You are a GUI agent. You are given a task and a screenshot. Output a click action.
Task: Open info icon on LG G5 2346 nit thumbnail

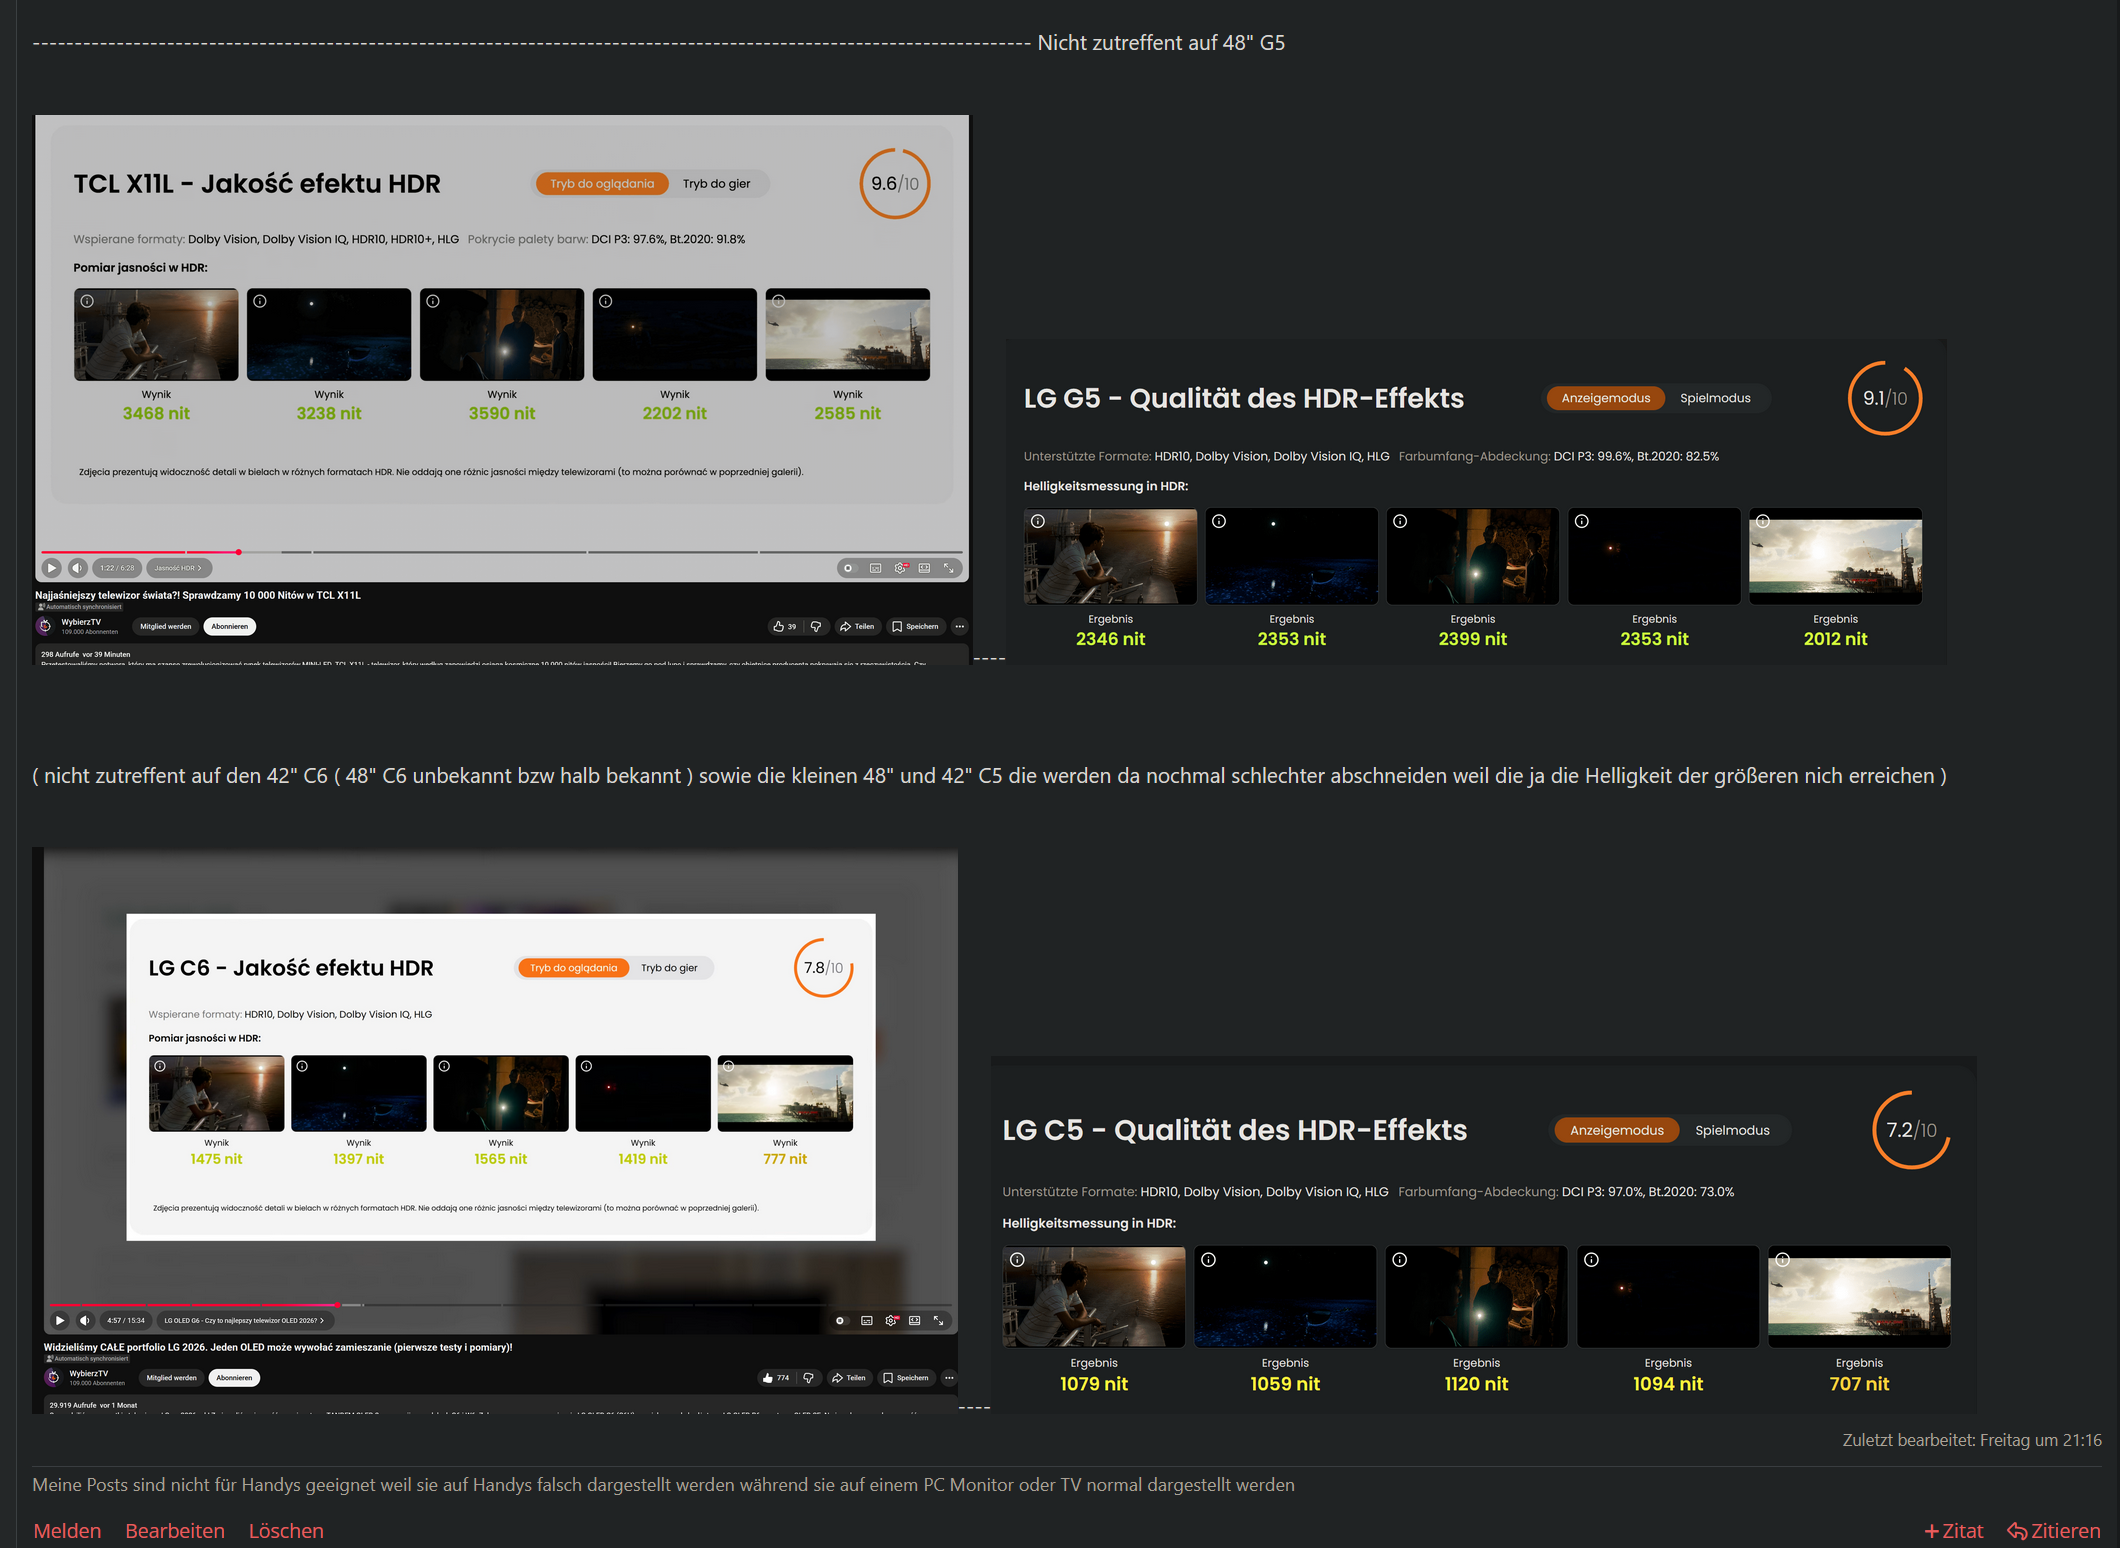click(1038, 521)
